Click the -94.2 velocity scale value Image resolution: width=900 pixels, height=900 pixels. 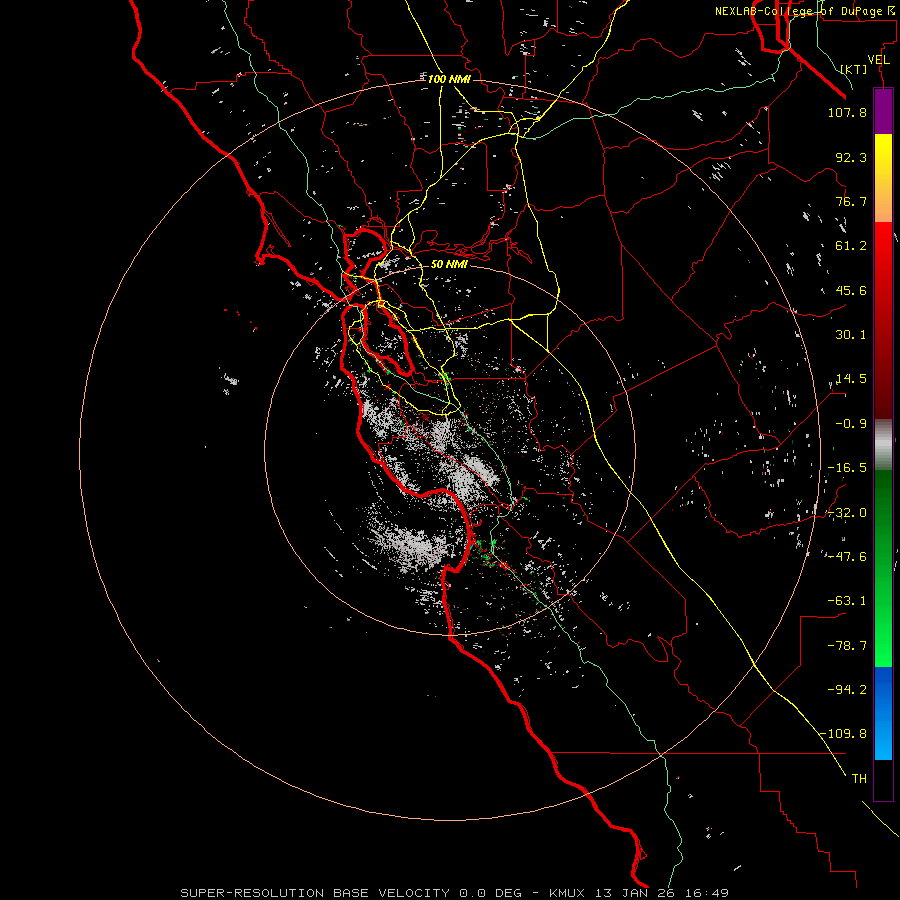[x=847, y=690]
